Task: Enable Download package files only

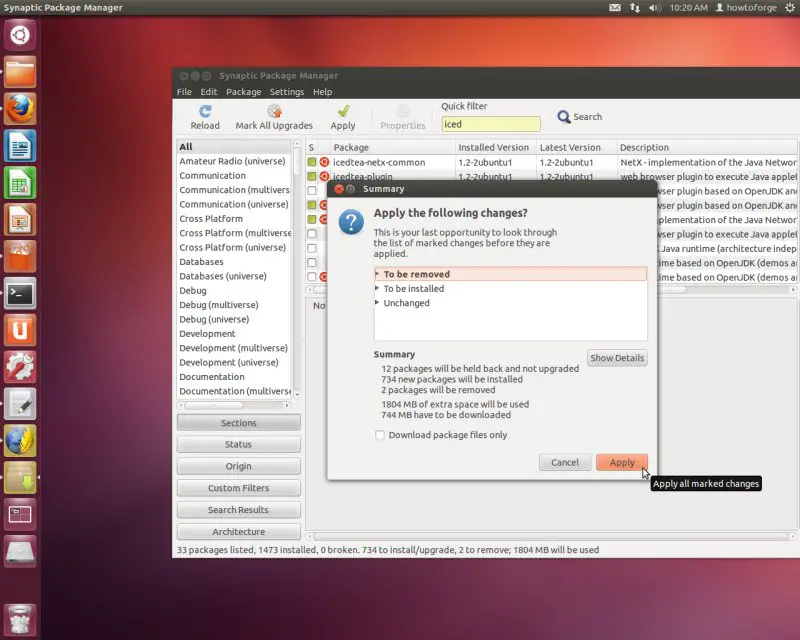Action: coord(380,435)
